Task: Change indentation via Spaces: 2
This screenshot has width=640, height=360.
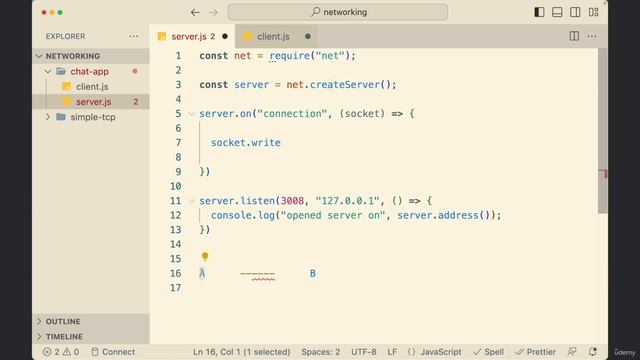Action: [320, 352]
